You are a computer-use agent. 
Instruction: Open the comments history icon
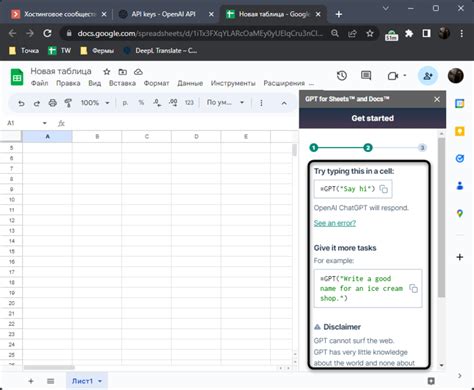[366, 76]
